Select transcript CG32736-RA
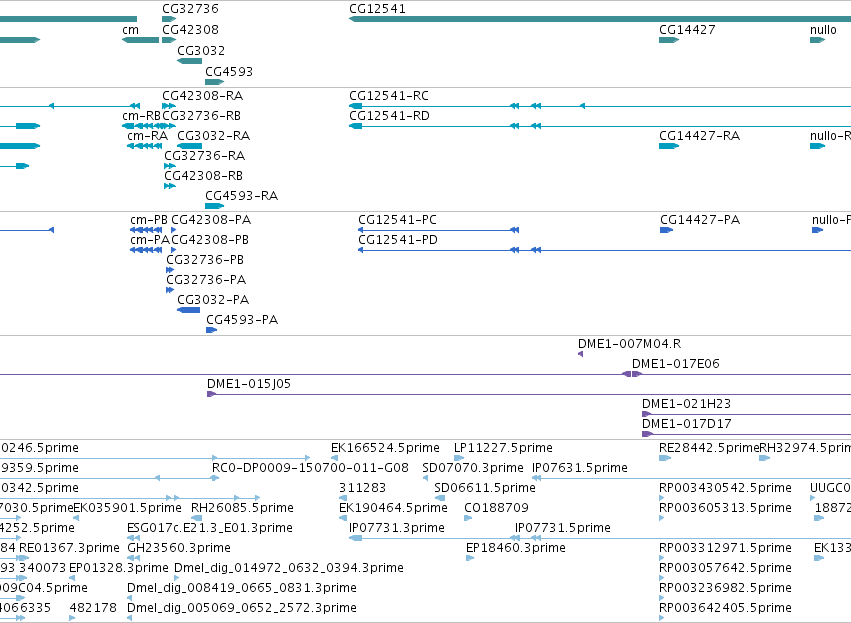The height and width of the screenshot is (623, 851). [x=205, y=156]
